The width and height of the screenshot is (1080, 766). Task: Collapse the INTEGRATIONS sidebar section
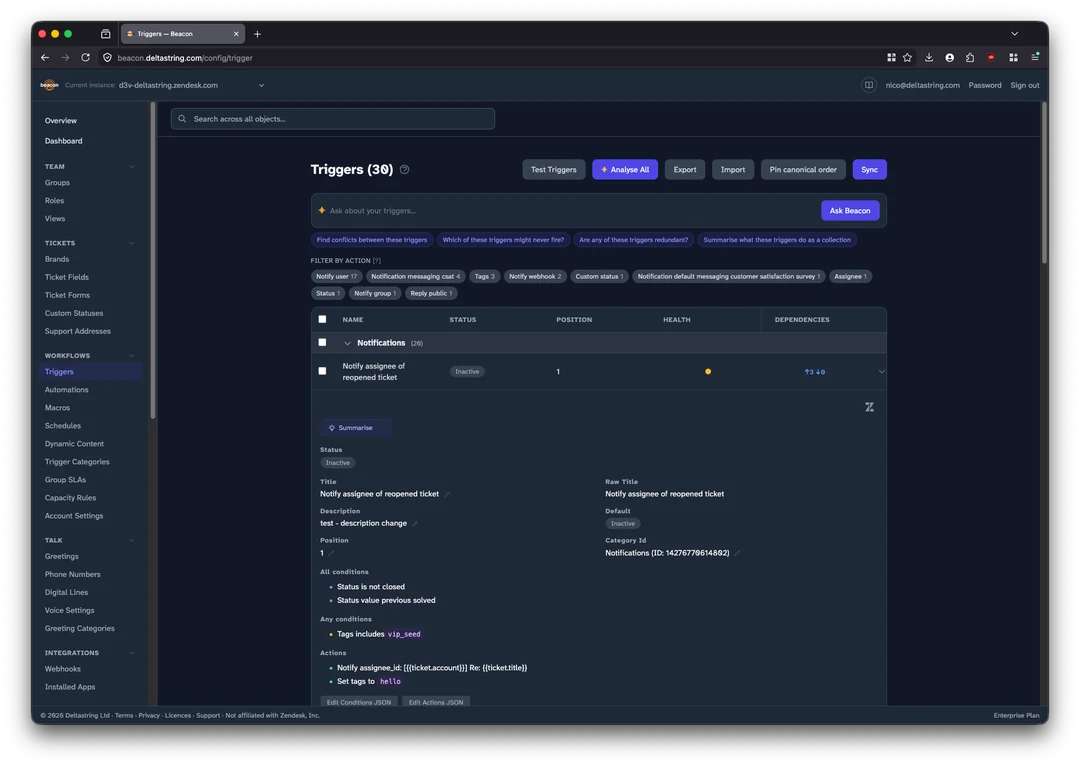(131, 653)
